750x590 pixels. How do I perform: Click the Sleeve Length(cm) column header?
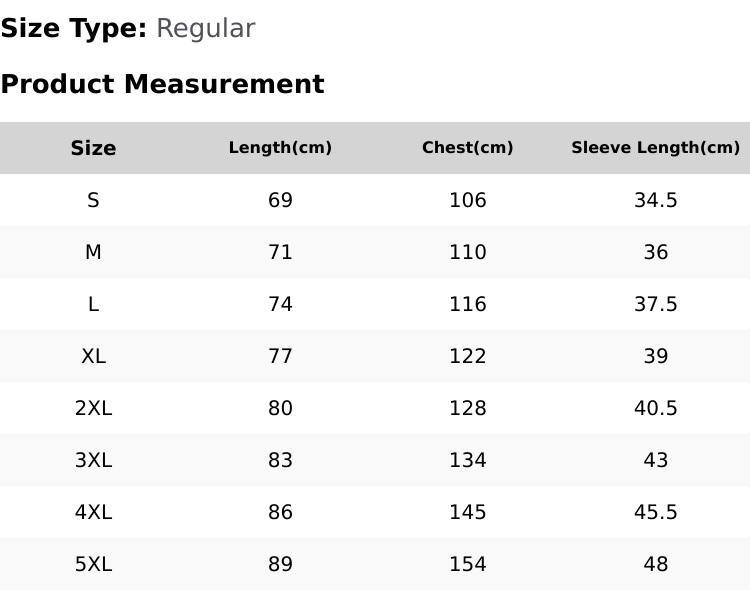coord(656,147)
